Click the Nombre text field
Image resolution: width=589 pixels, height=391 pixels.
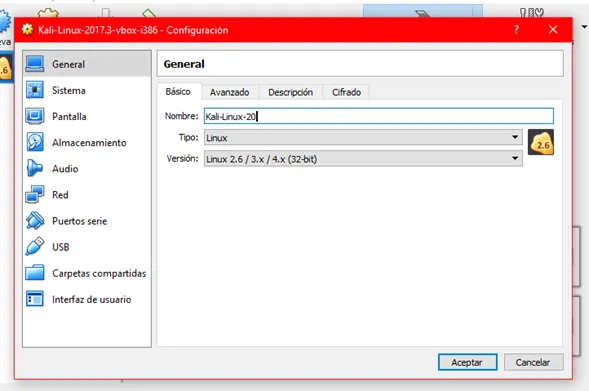(x=379, y=116)
